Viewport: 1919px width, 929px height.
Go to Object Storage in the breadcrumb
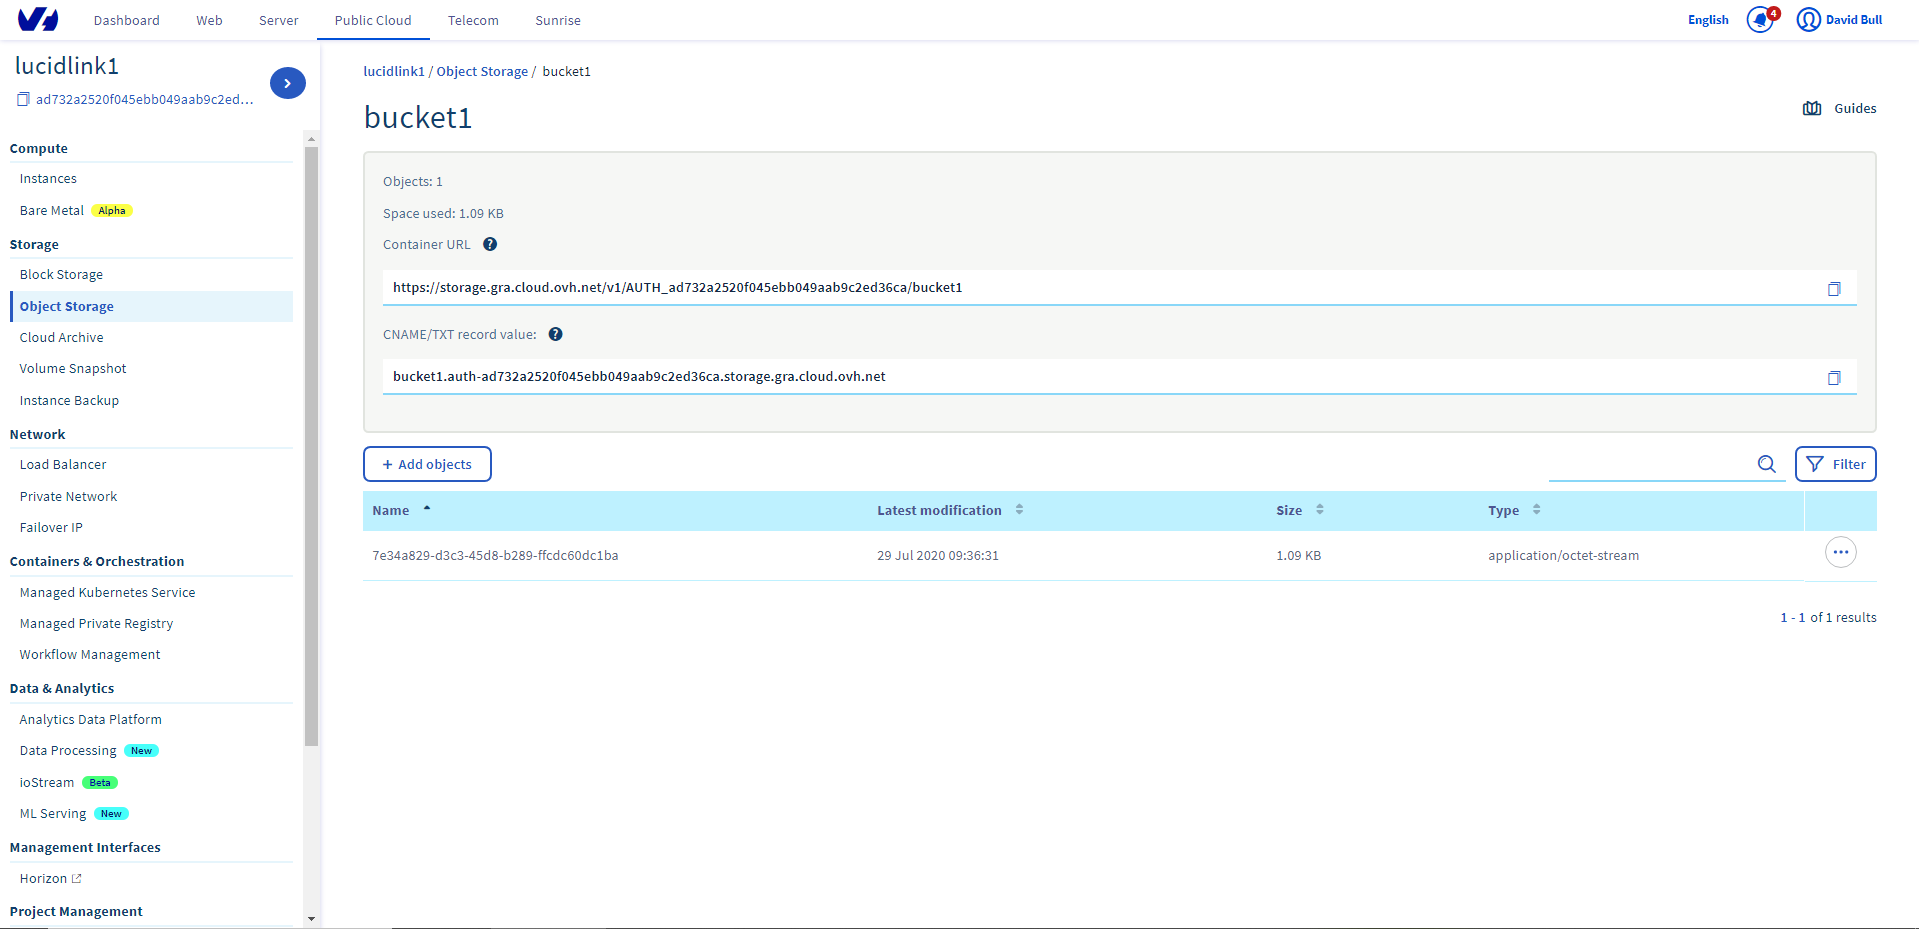point(482,71)
